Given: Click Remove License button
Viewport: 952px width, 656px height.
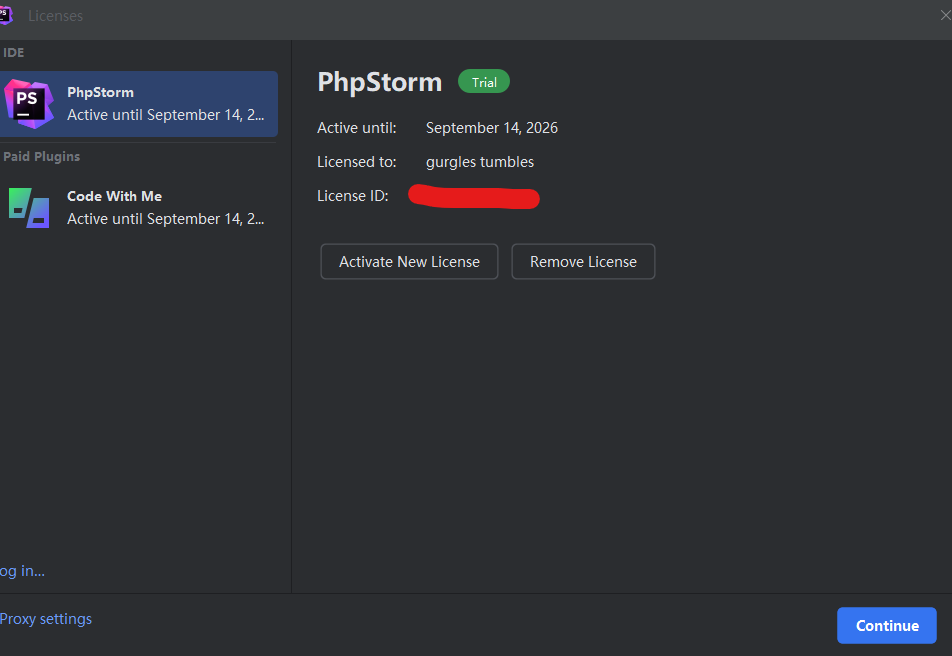Looking at the screenshot, I should pos(583,262).
